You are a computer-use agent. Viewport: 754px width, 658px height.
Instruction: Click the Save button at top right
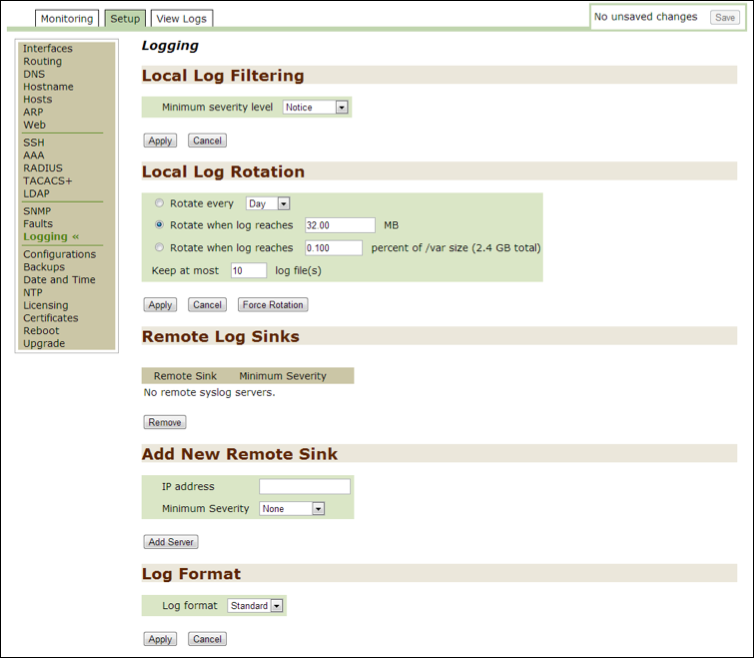pyautogui.click(x=724, y=17)
